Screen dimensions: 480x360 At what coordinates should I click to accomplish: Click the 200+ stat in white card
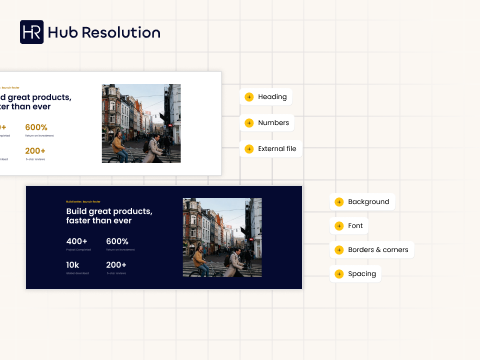(35, 151)
